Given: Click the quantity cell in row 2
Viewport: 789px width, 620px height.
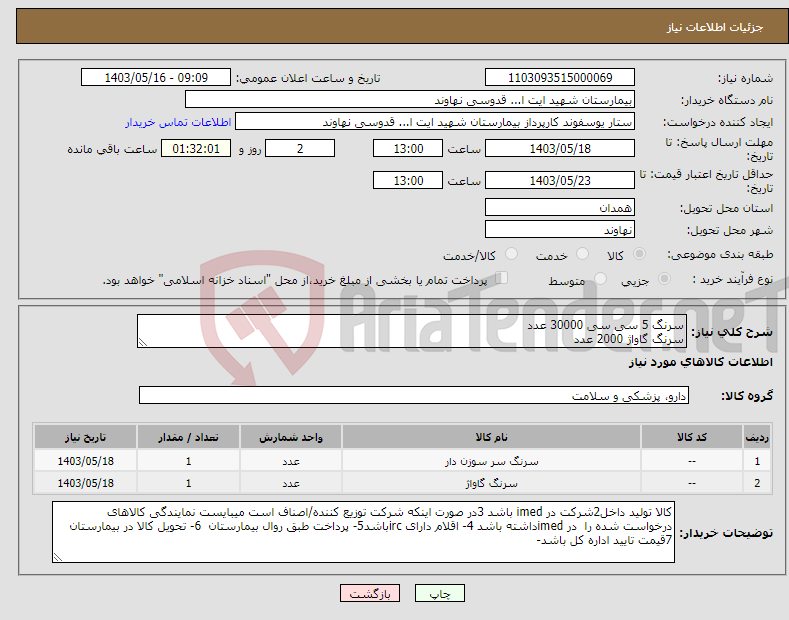Looking at the screenshot, I should tap(188, 483).
